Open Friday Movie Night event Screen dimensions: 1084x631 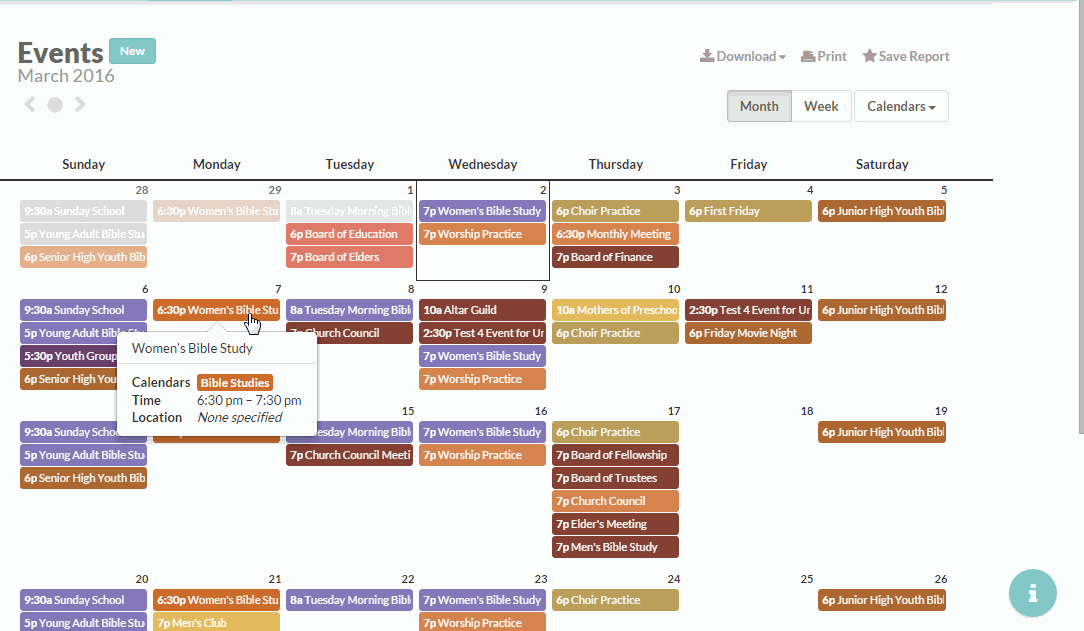click(748, 333)
